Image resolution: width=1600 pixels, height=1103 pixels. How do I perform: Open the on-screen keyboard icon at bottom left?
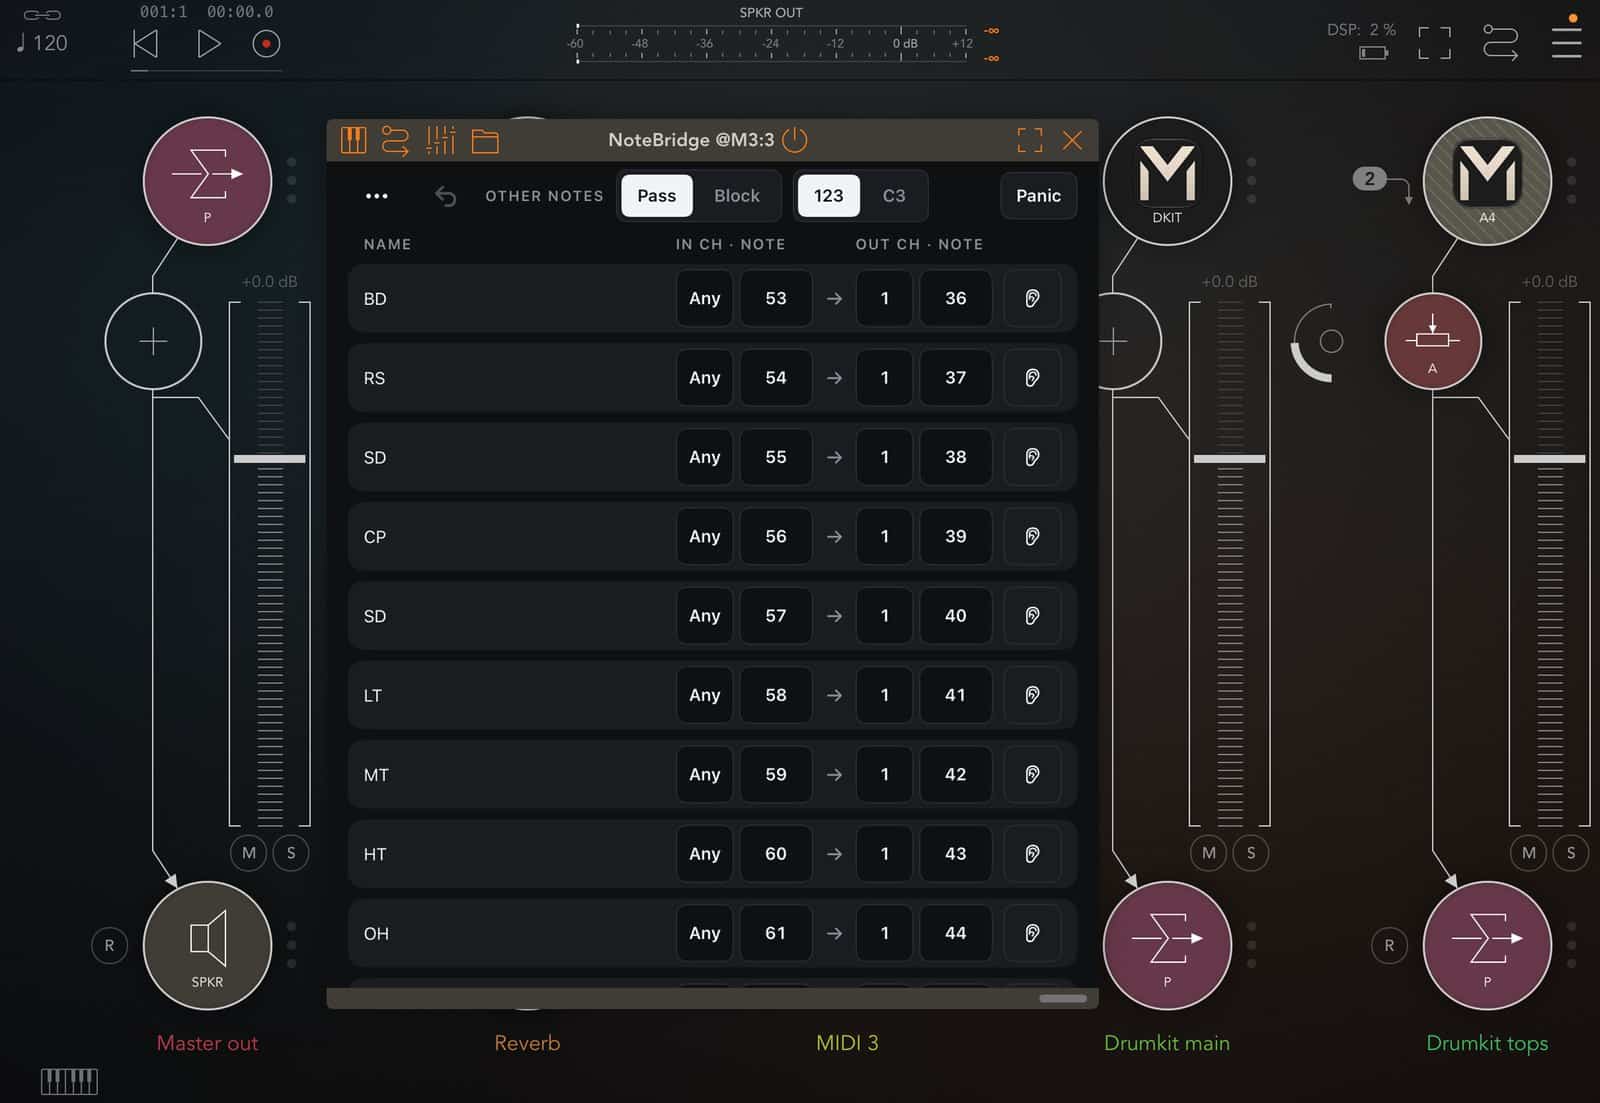[x=69, y=1081]
